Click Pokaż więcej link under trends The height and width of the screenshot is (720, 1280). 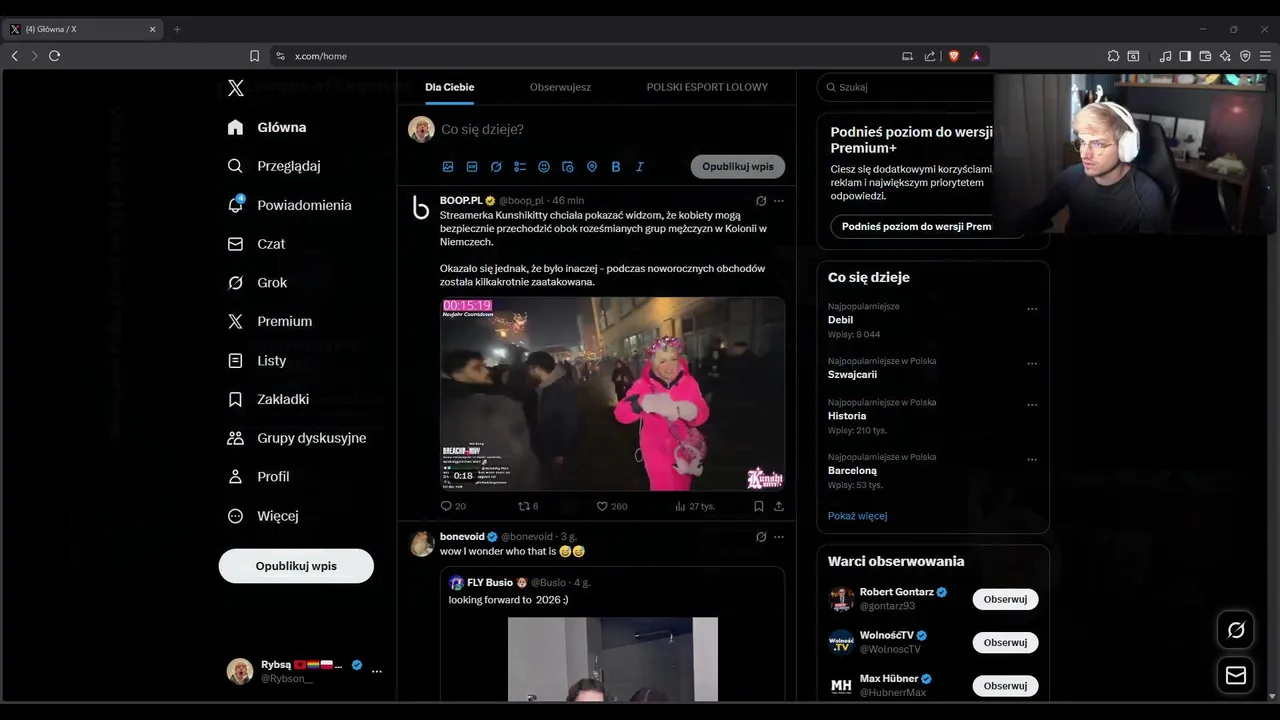pyautogui.click(x=857, y=516)
